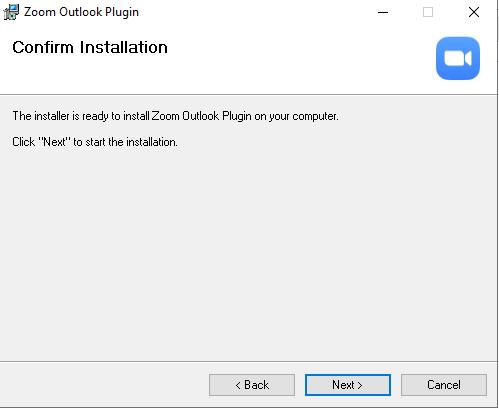This screenshot has height=408, width=499.
Task: Start installation with the Next button
Action: point(348,385)
